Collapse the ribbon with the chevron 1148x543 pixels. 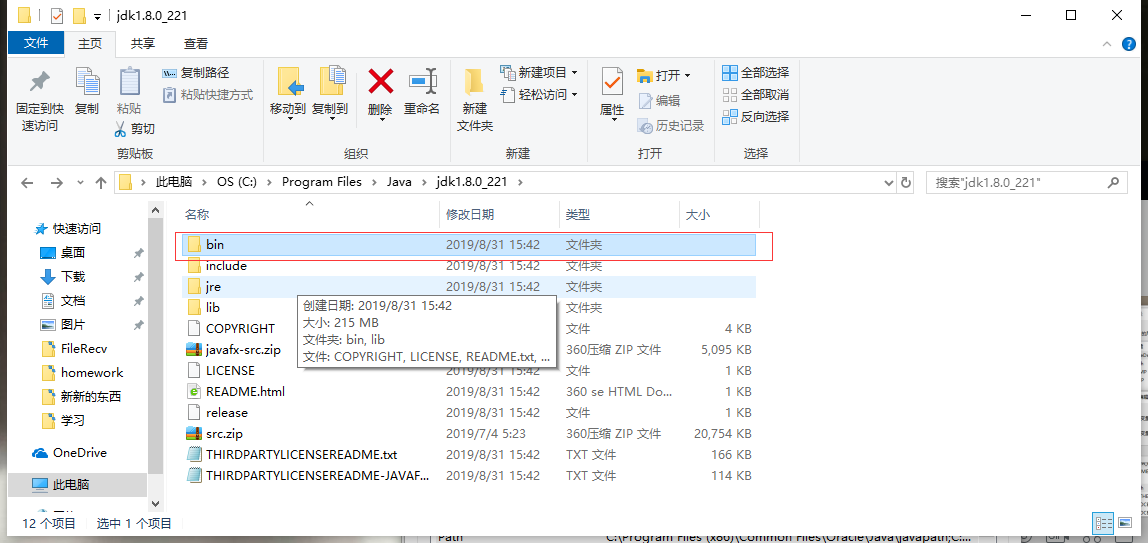click(x=1106, y=45)
